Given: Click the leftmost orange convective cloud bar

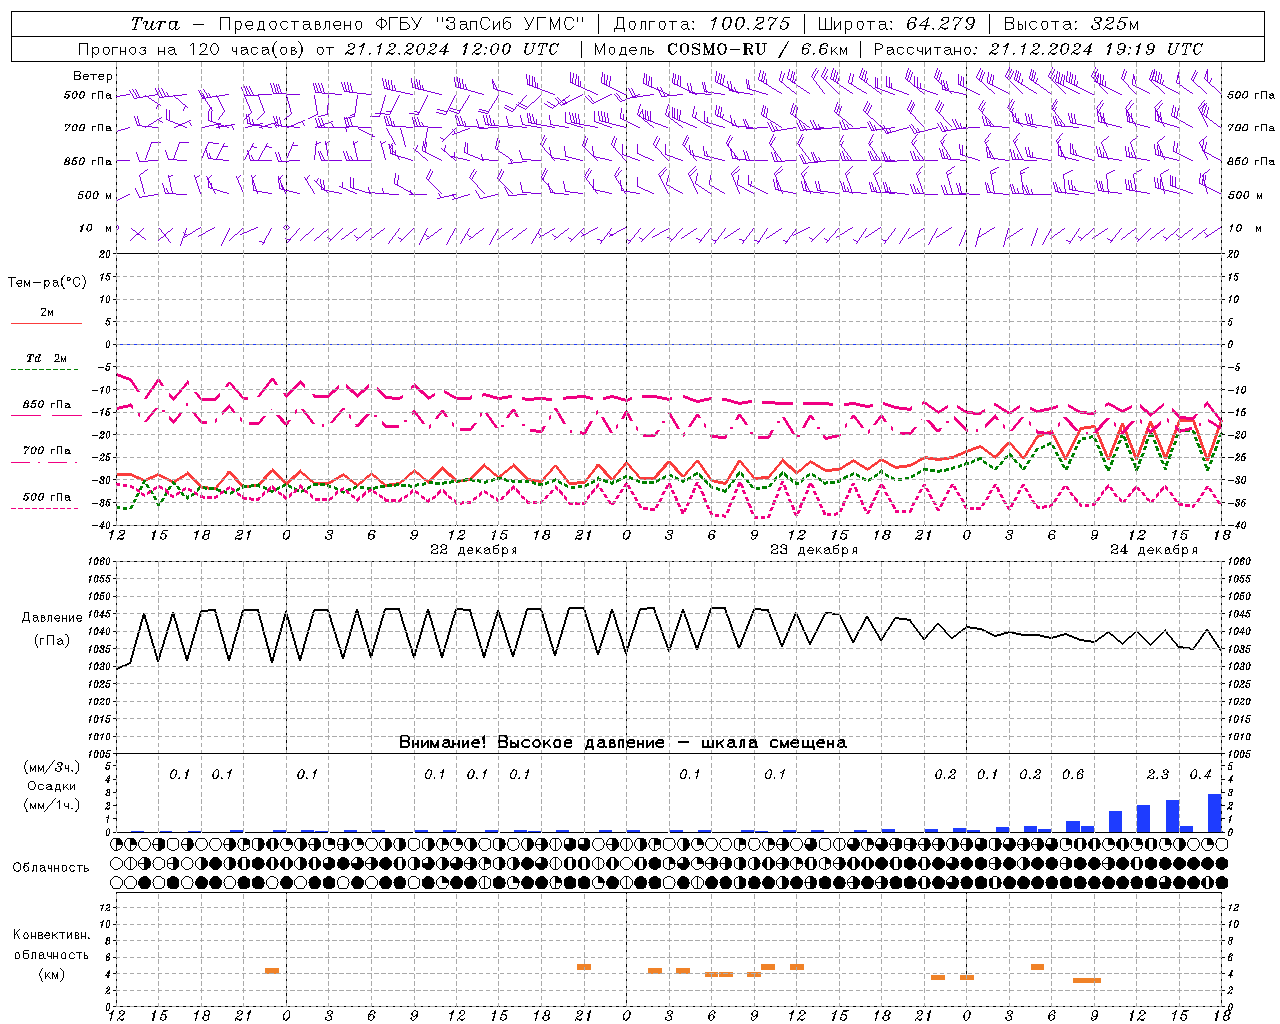Looking at the screenshot, I should 272,970.
